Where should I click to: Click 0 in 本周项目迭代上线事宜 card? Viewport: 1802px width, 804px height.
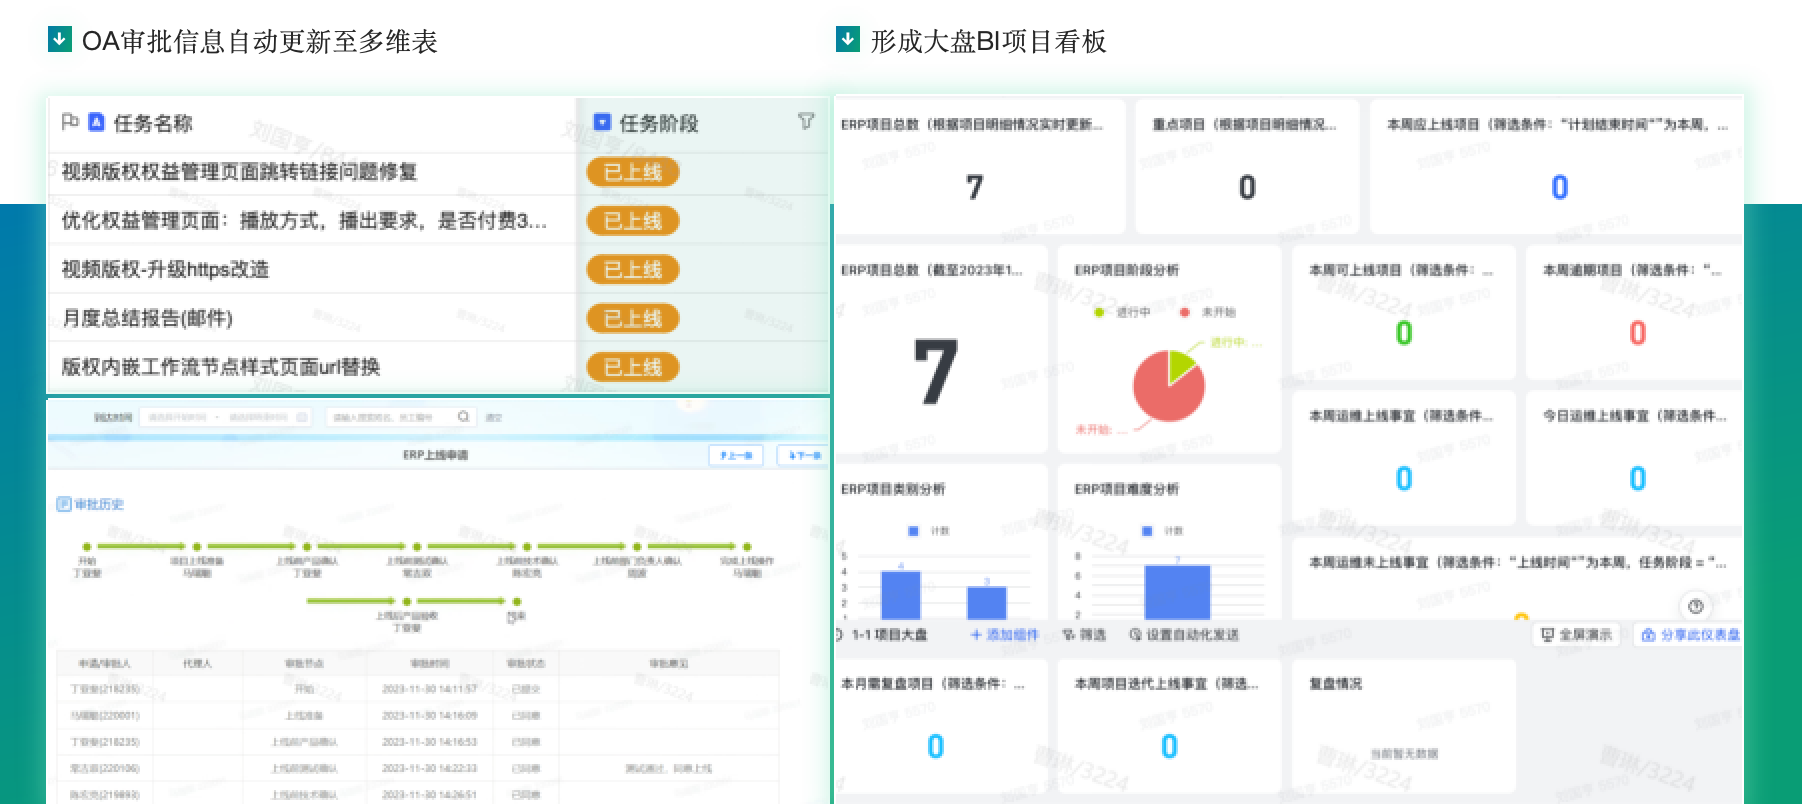[1169, 747]
